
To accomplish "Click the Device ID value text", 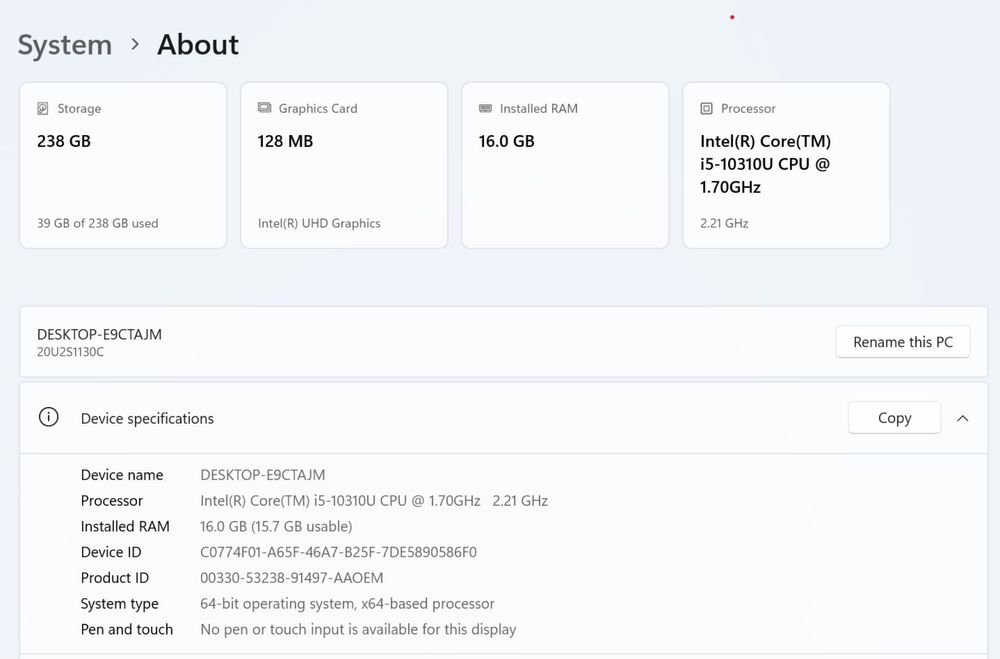I will (338, 552).
